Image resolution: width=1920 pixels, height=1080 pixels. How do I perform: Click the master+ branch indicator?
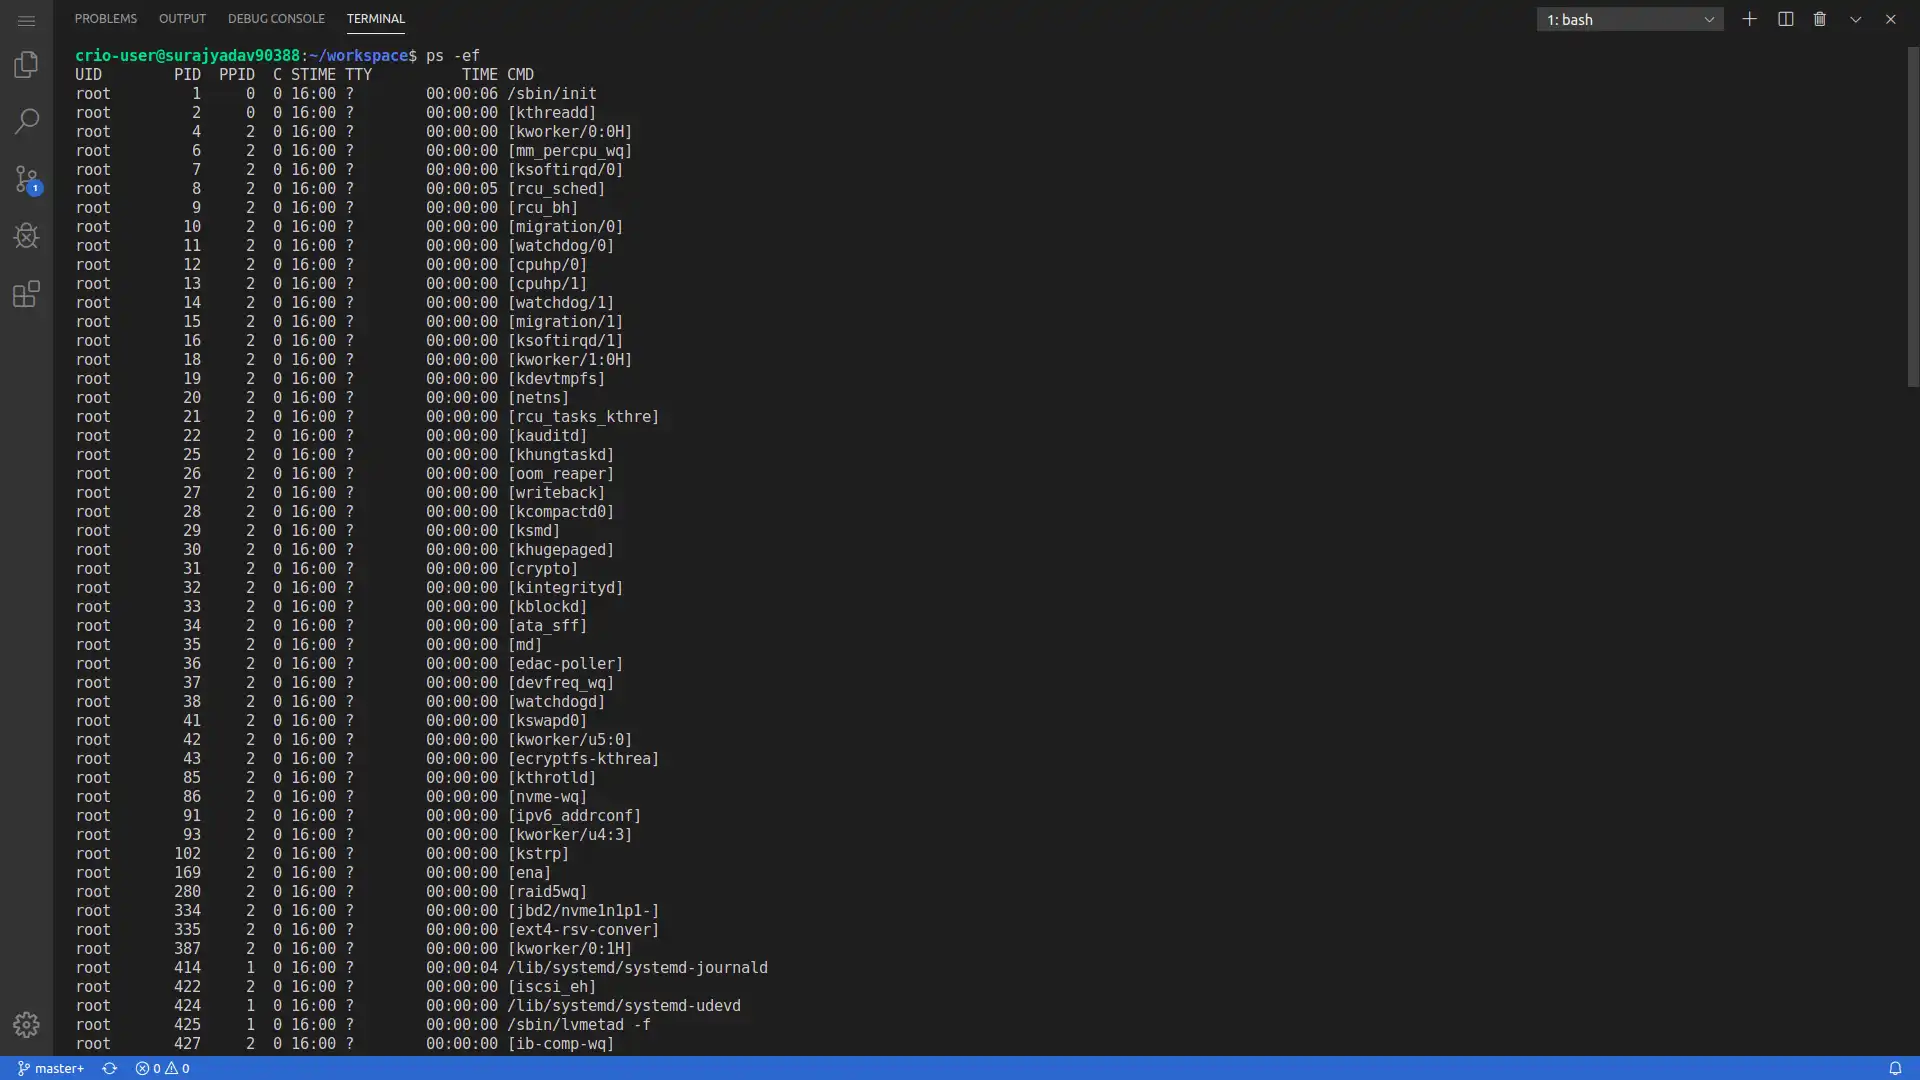point(51,1068)
